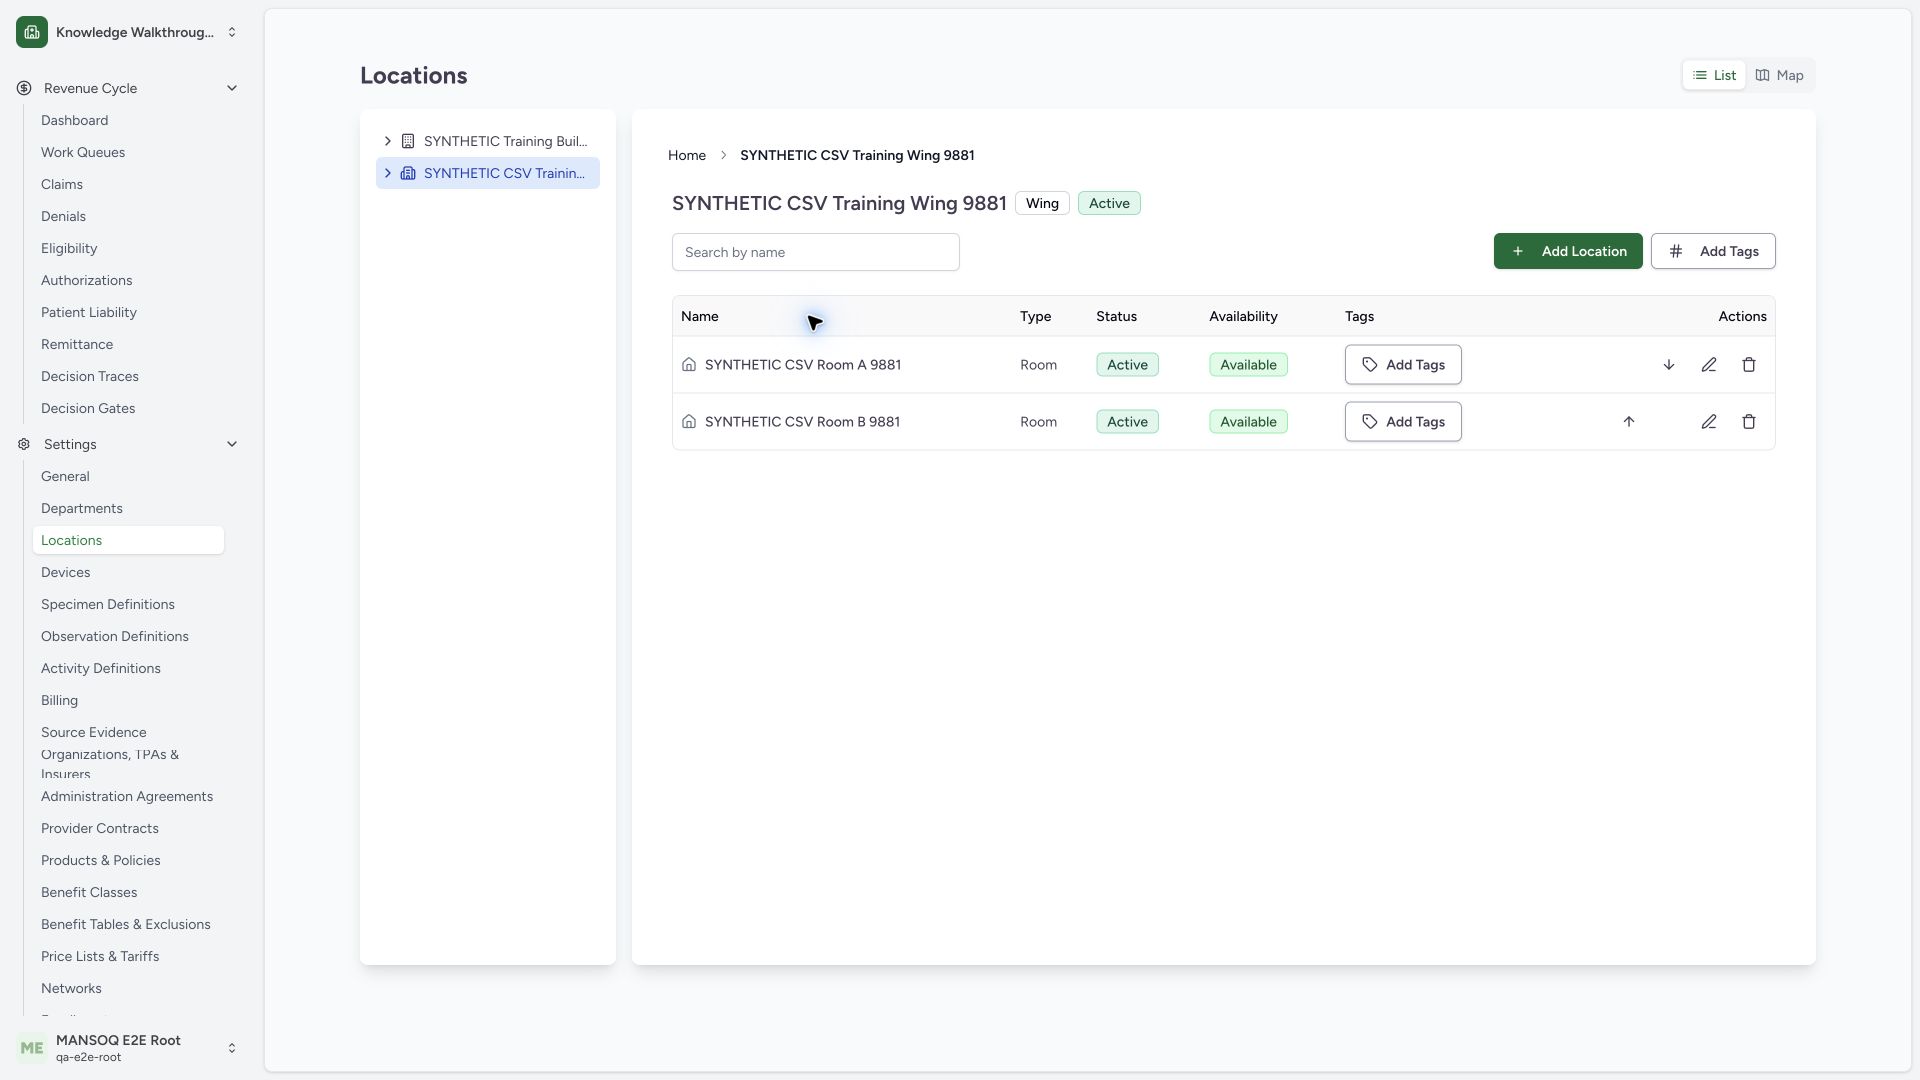The height and width of the screenshot is (1080, 1920).
Task: Collapse the Revenue Cycle section
Action: pos(232,88)
